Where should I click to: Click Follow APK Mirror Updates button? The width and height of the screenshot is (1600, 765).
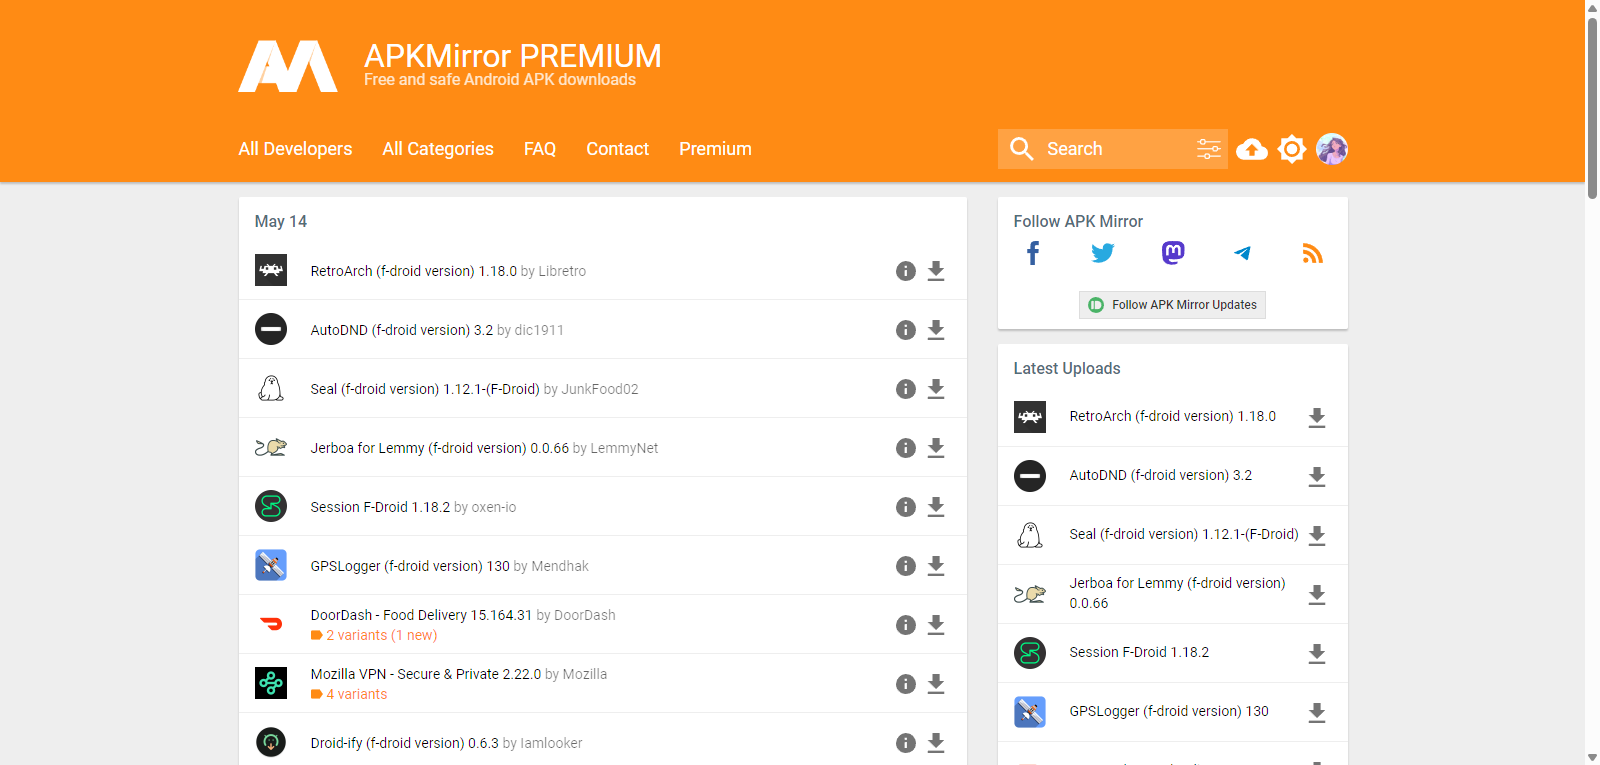(1172, 305)
